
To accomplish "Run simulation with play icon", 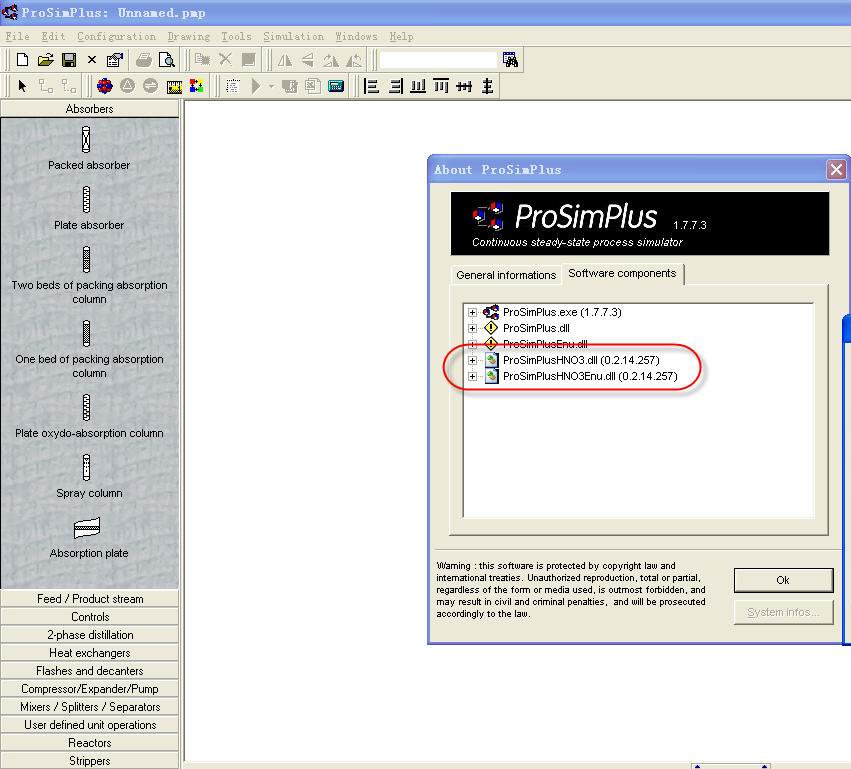I will point(256,86).
